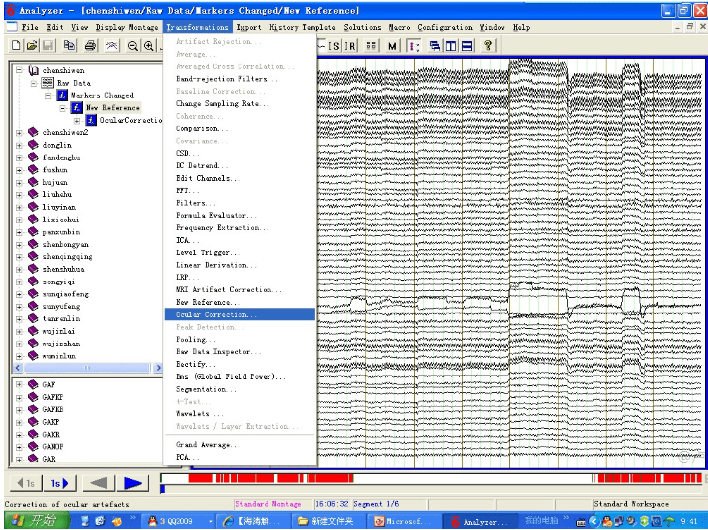The image size is (708, 530).
Task: Choose Raw Data Inspector menu entry
Action: point(240,351)
